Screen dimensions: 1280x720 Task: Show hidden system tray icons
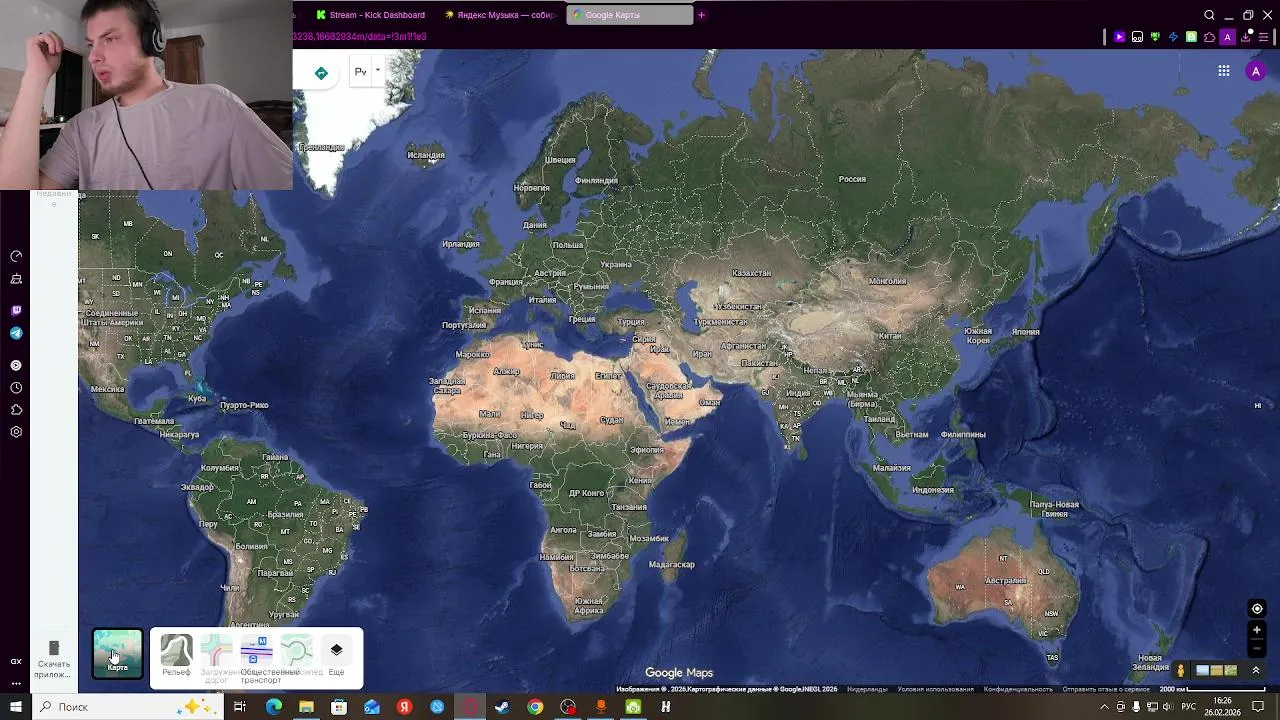(x=1104, y=707)
